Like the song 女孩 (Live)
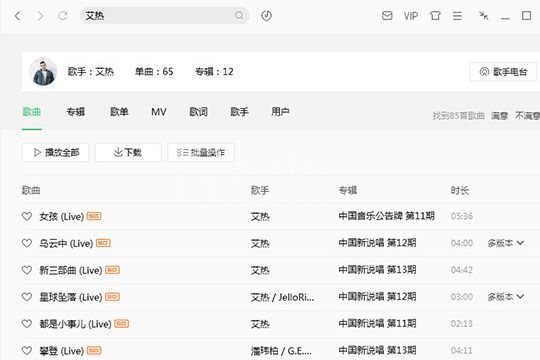Screen dimensions: 540x360 click(x=27, y=216)
